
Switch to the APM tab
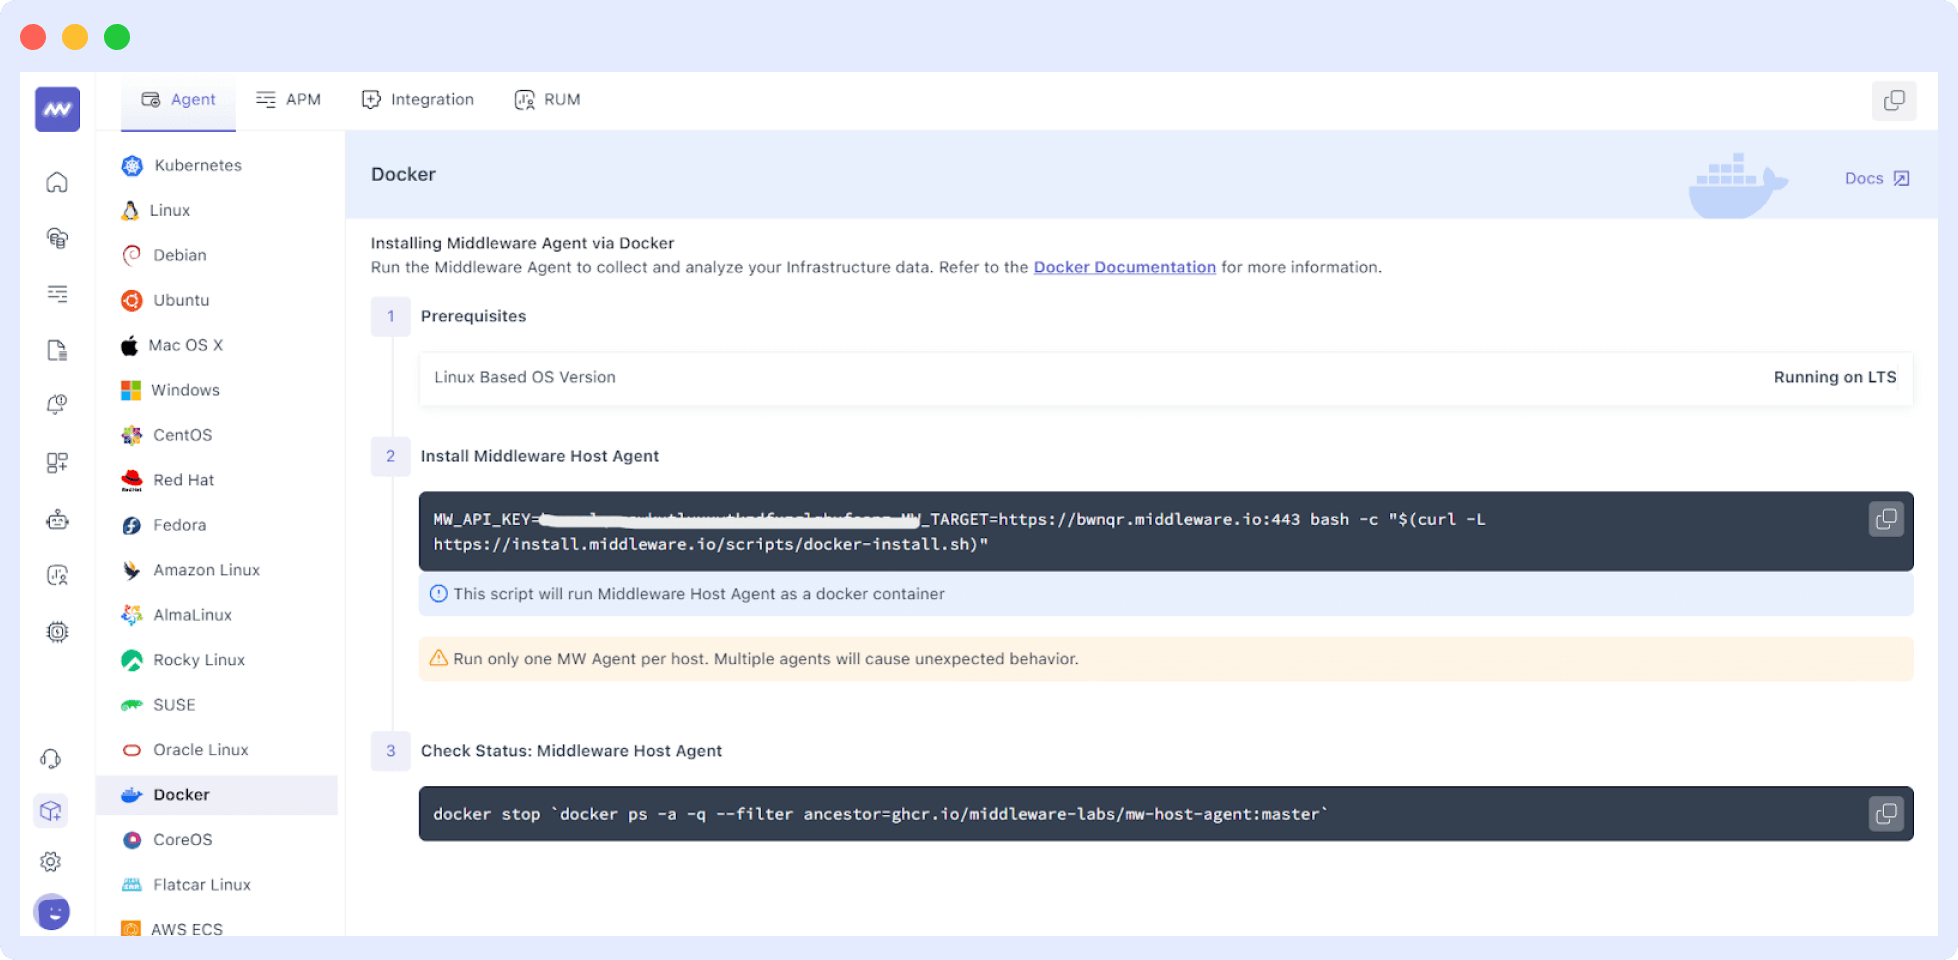click(x=288, y=99)
